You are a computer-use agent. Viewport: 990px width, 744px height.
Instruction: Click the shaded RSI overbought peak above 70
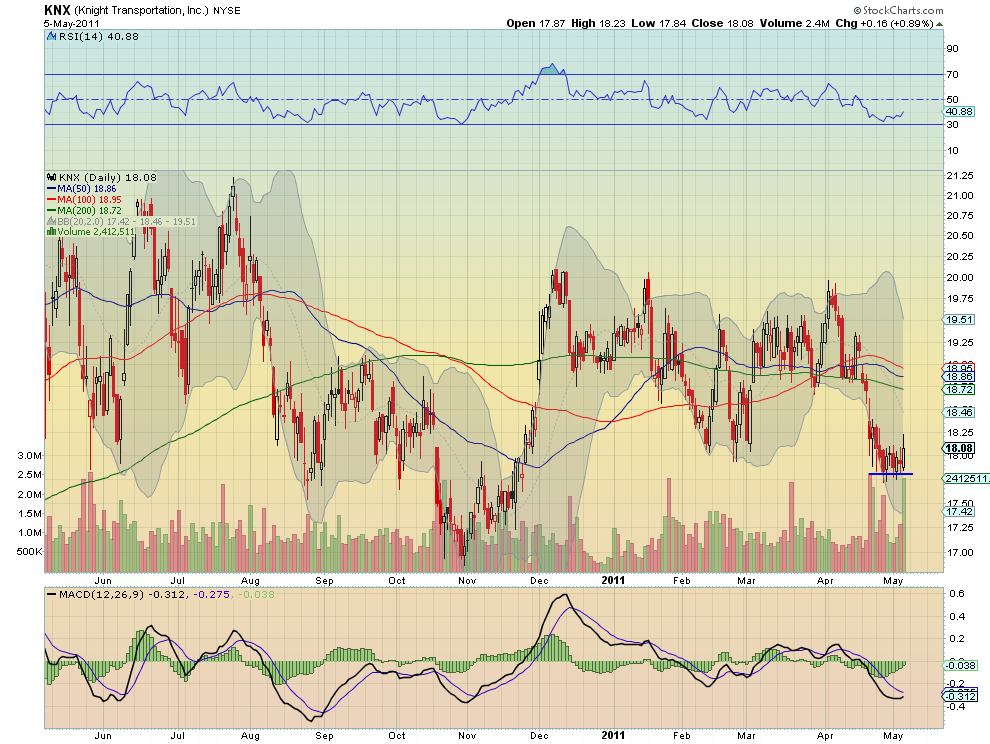(x=552, y=69)
